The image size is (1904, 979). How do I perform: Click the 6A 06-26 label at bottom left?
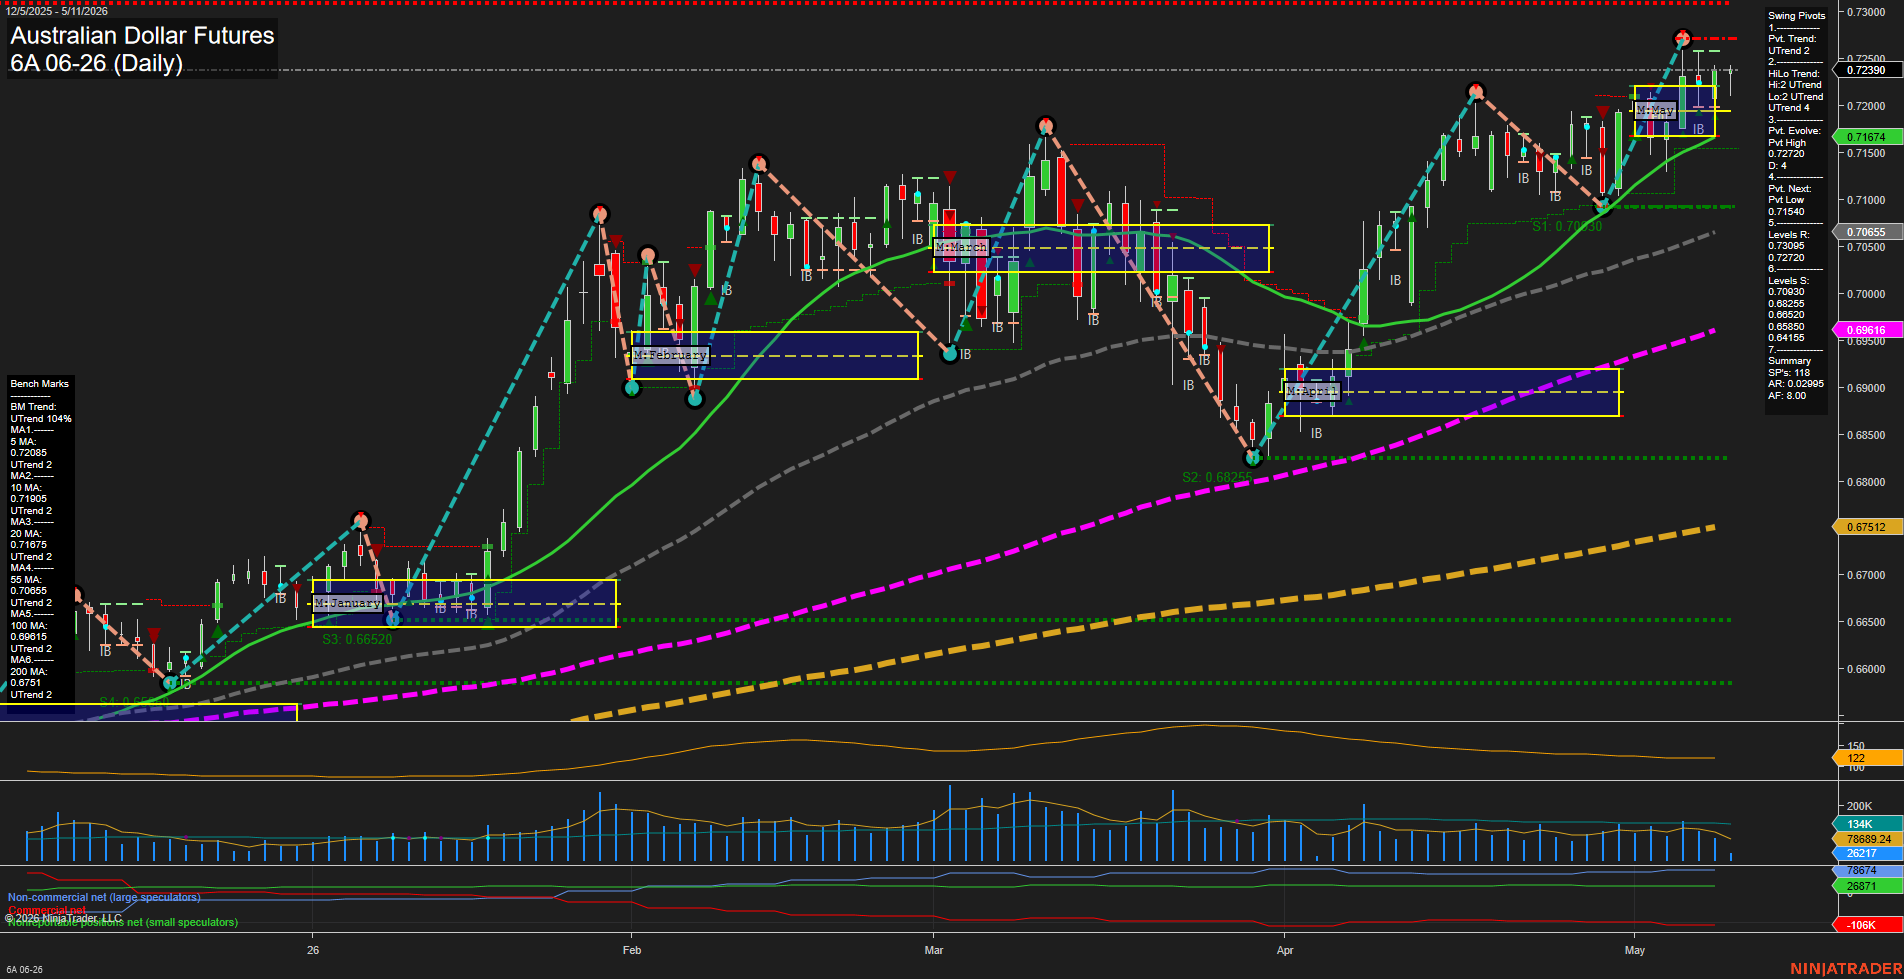pos(25,970)
